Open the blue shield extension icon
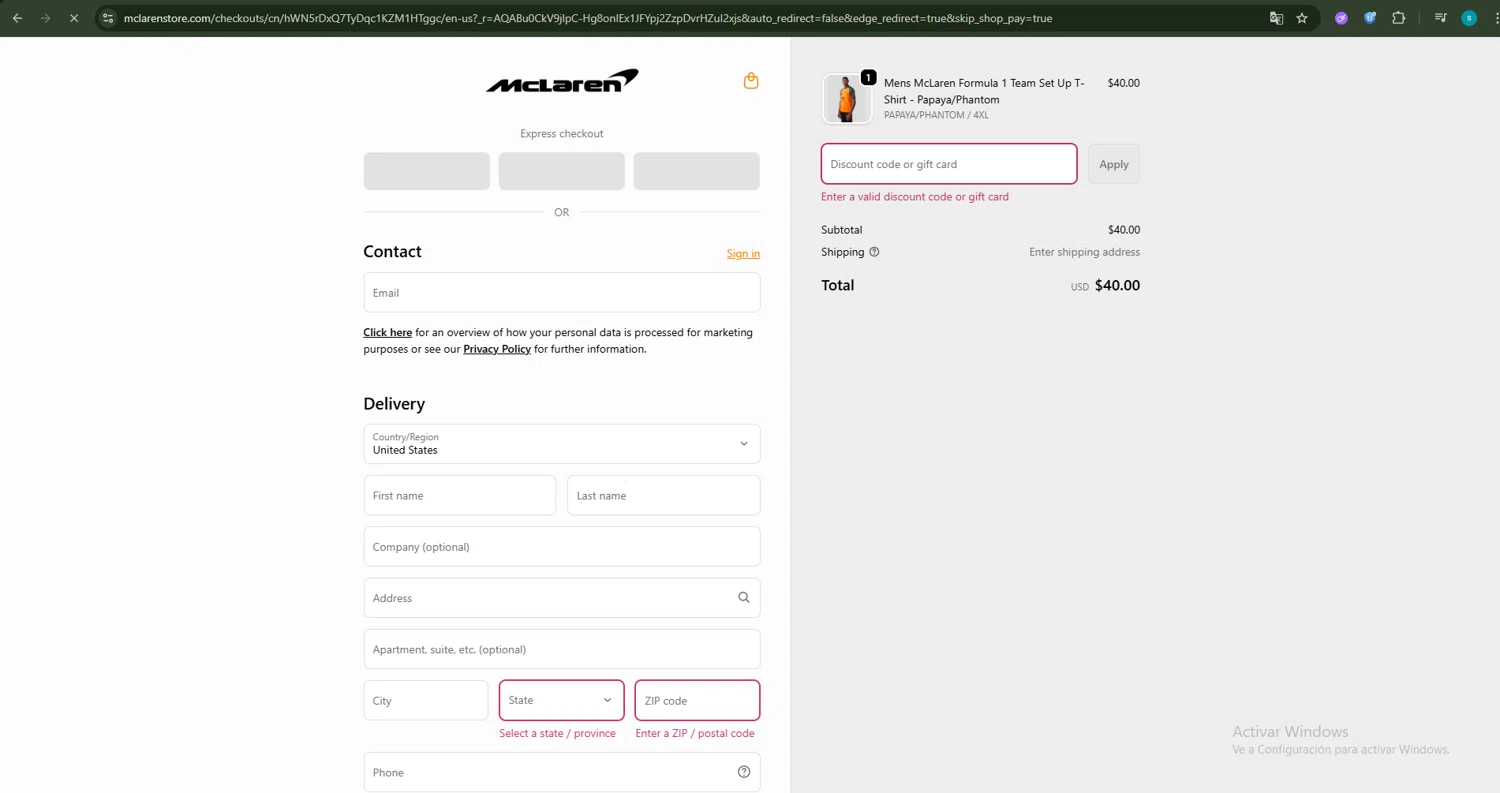The height and width of the screenshot is (793, 1500). coord(1370,18)
